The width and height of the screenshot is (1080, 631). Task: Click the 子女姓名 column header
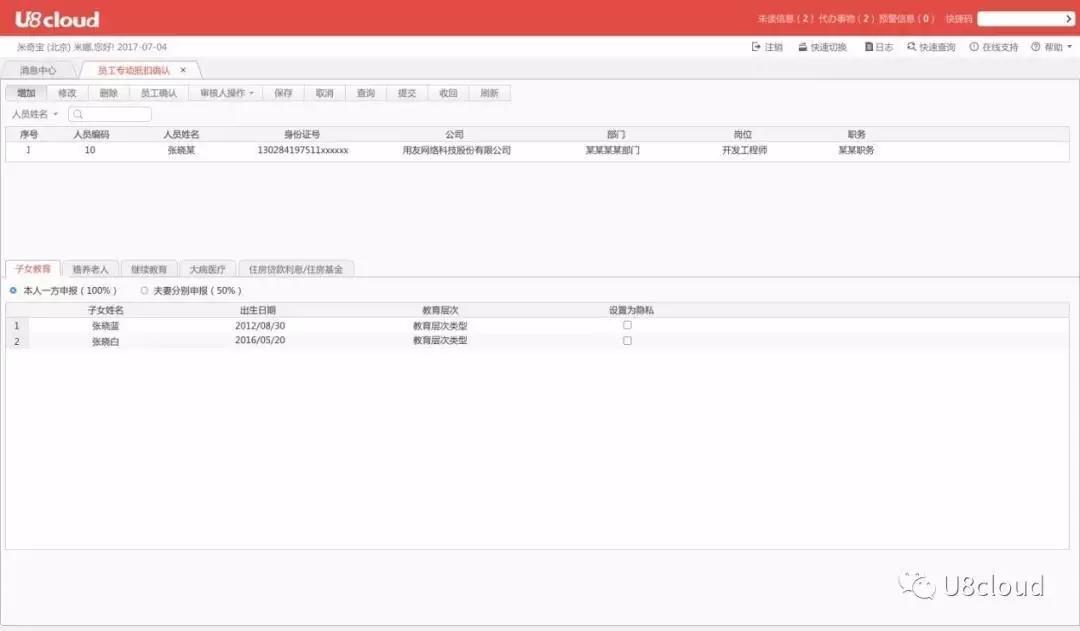tap(106, 311)
